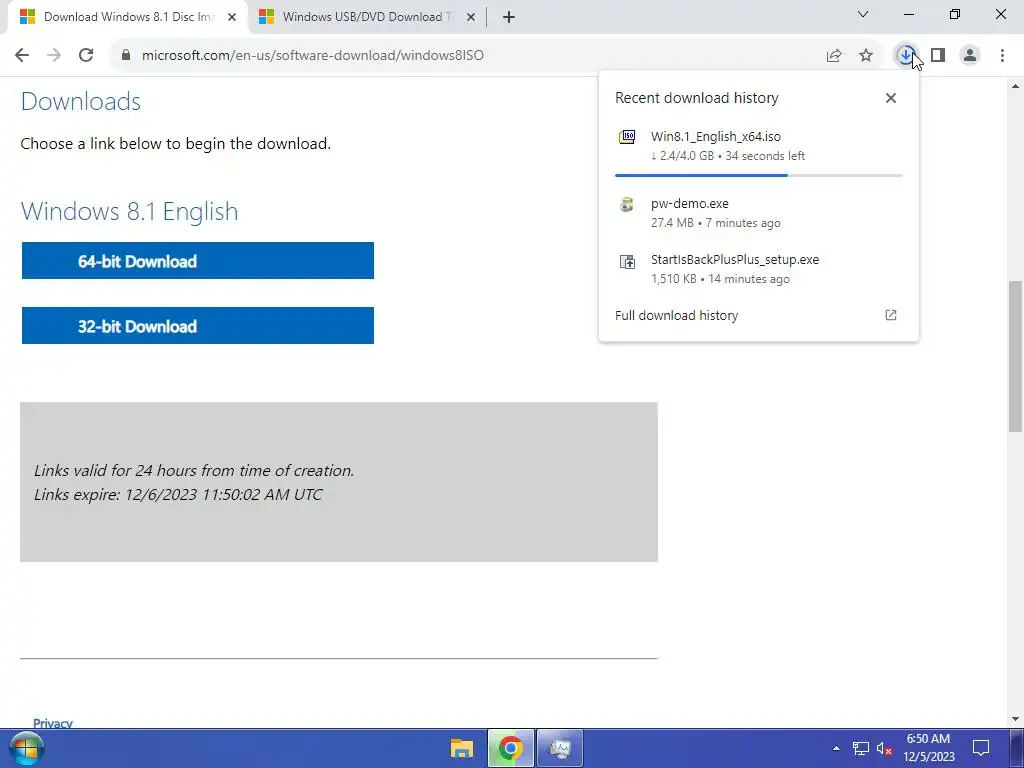Open the Windows Start button

click(26, 748)
